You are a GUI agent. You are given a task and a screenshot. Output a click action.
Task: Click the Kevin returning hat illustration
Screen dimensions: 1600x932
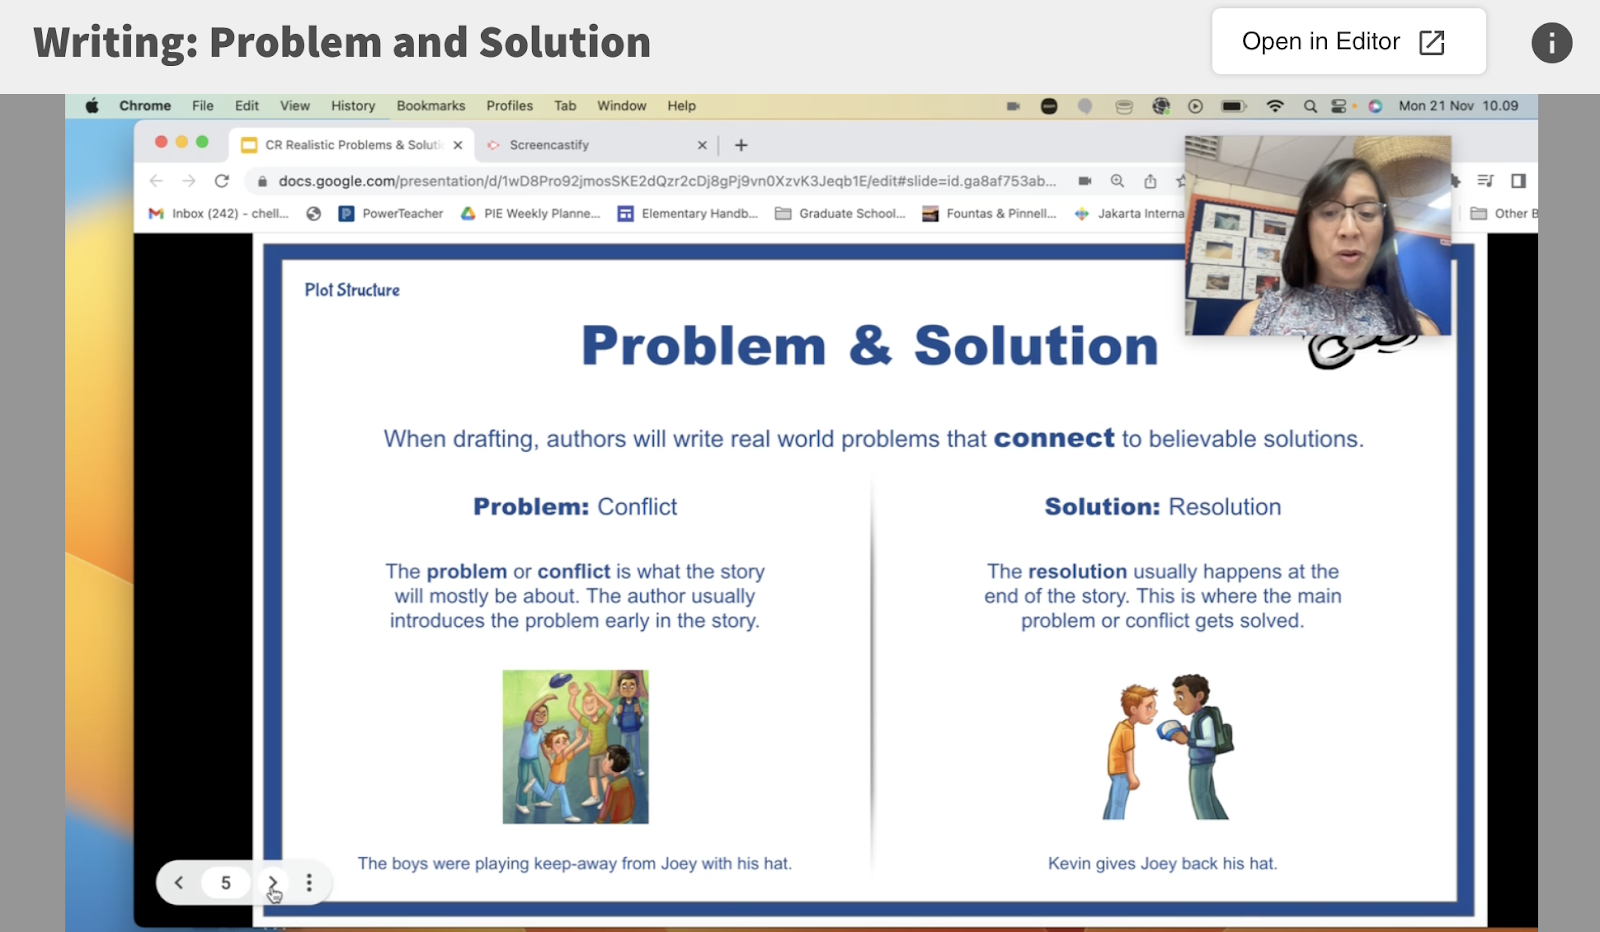(x=1166, y=747)
